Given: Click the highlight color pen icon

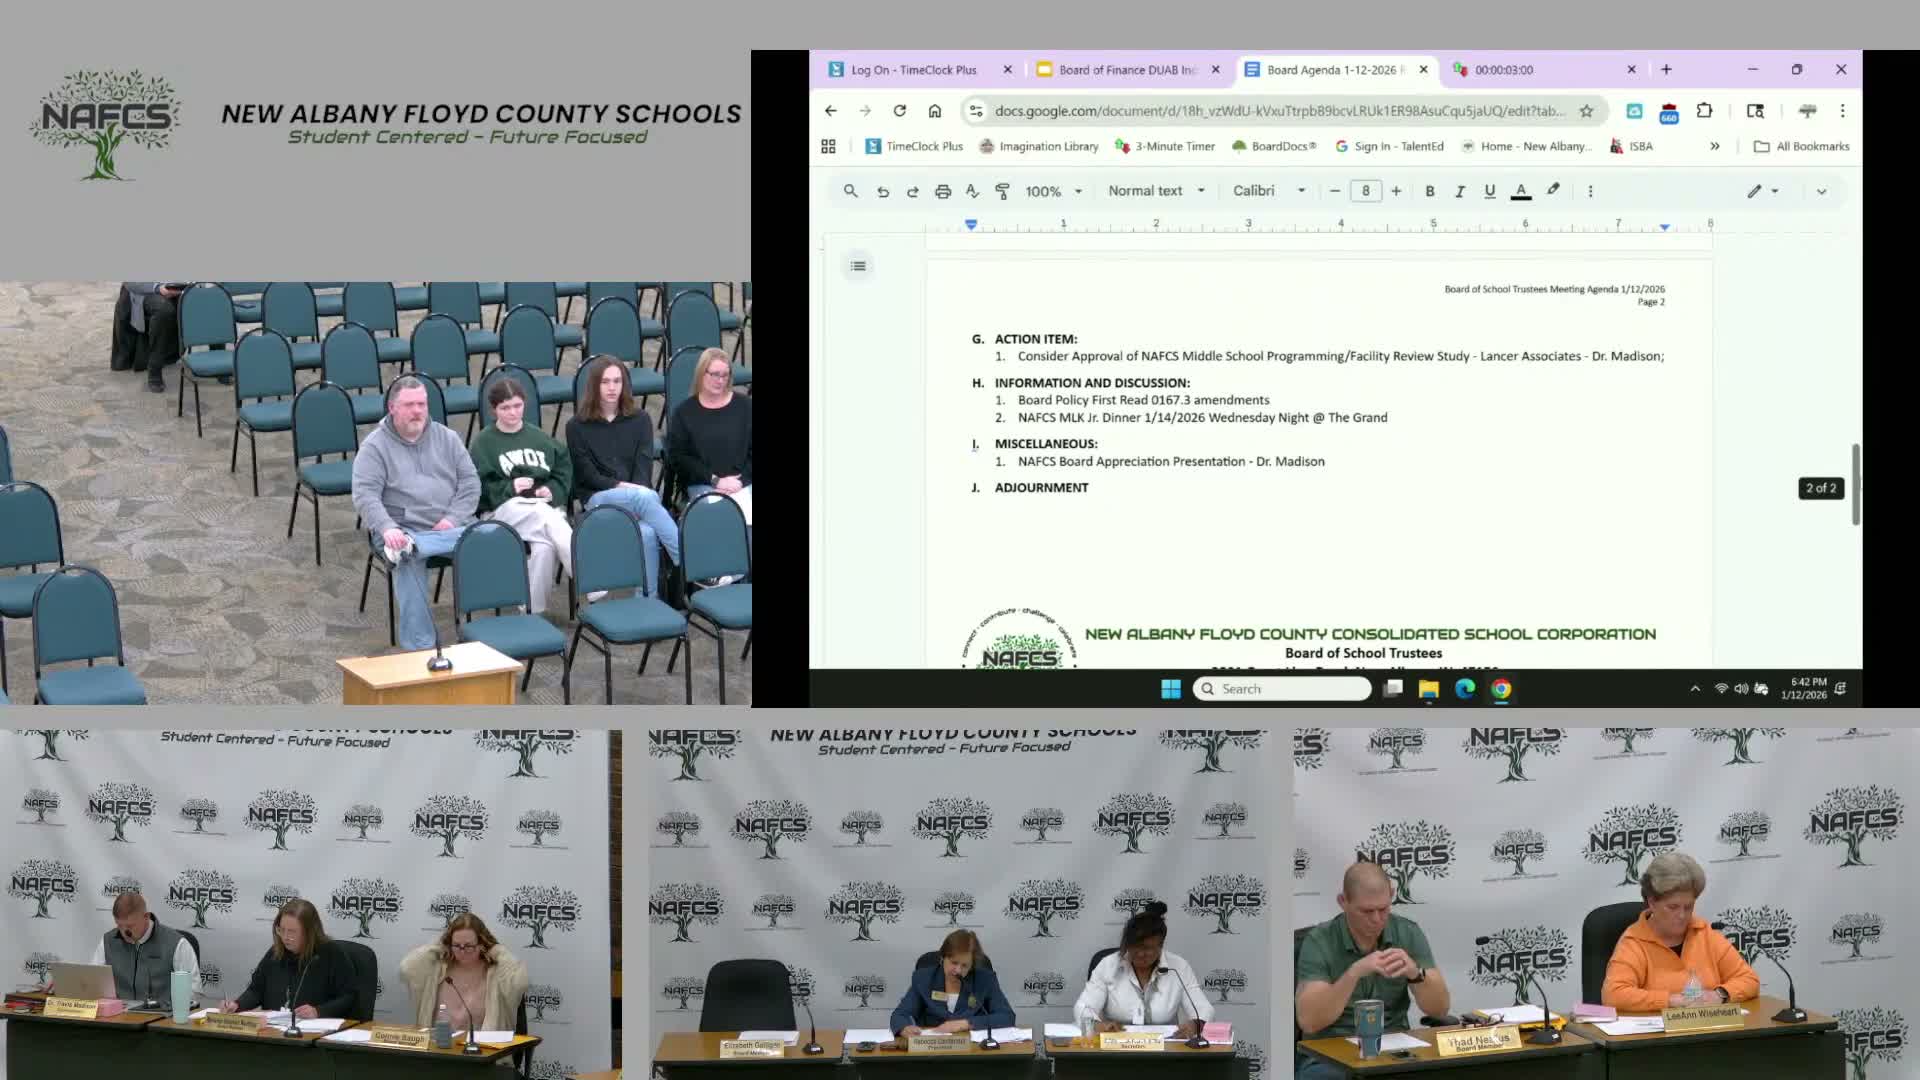Looking at the screenshot, I should click(x=1553, y=190).
